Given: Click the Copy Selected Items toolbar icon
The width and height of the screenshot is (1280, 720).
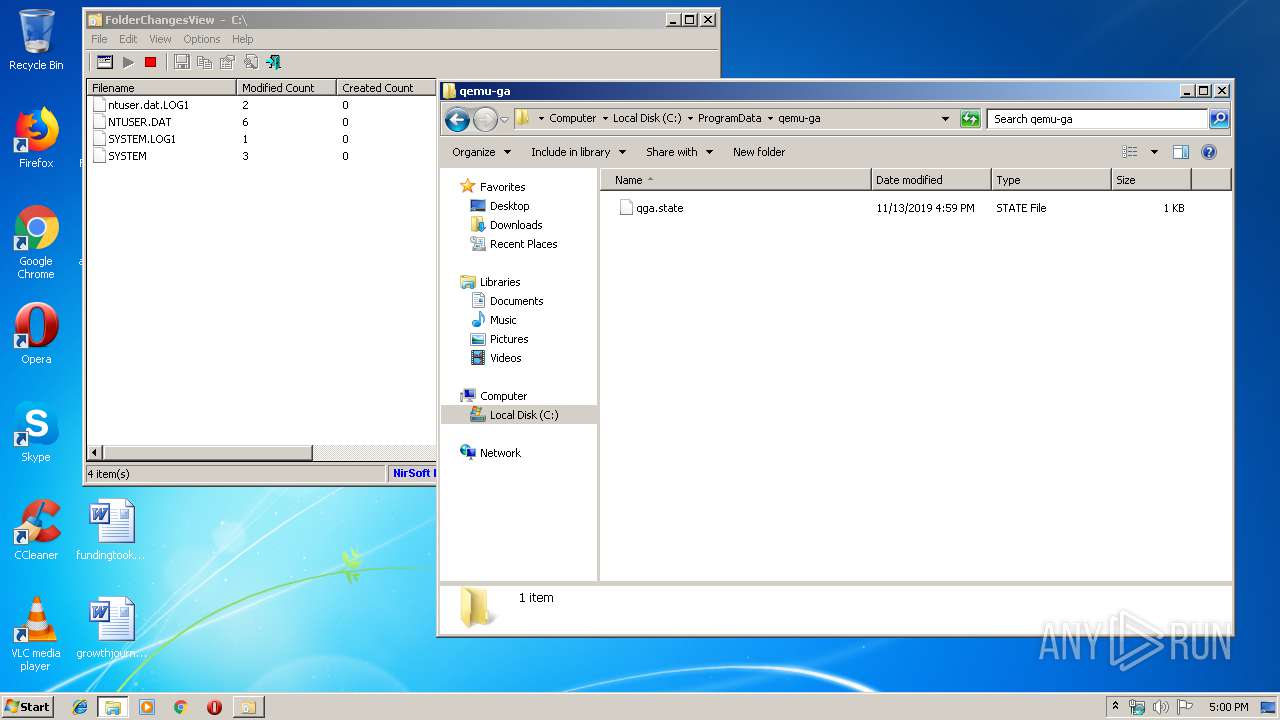Looking at the screenshot, I should 204,62.
